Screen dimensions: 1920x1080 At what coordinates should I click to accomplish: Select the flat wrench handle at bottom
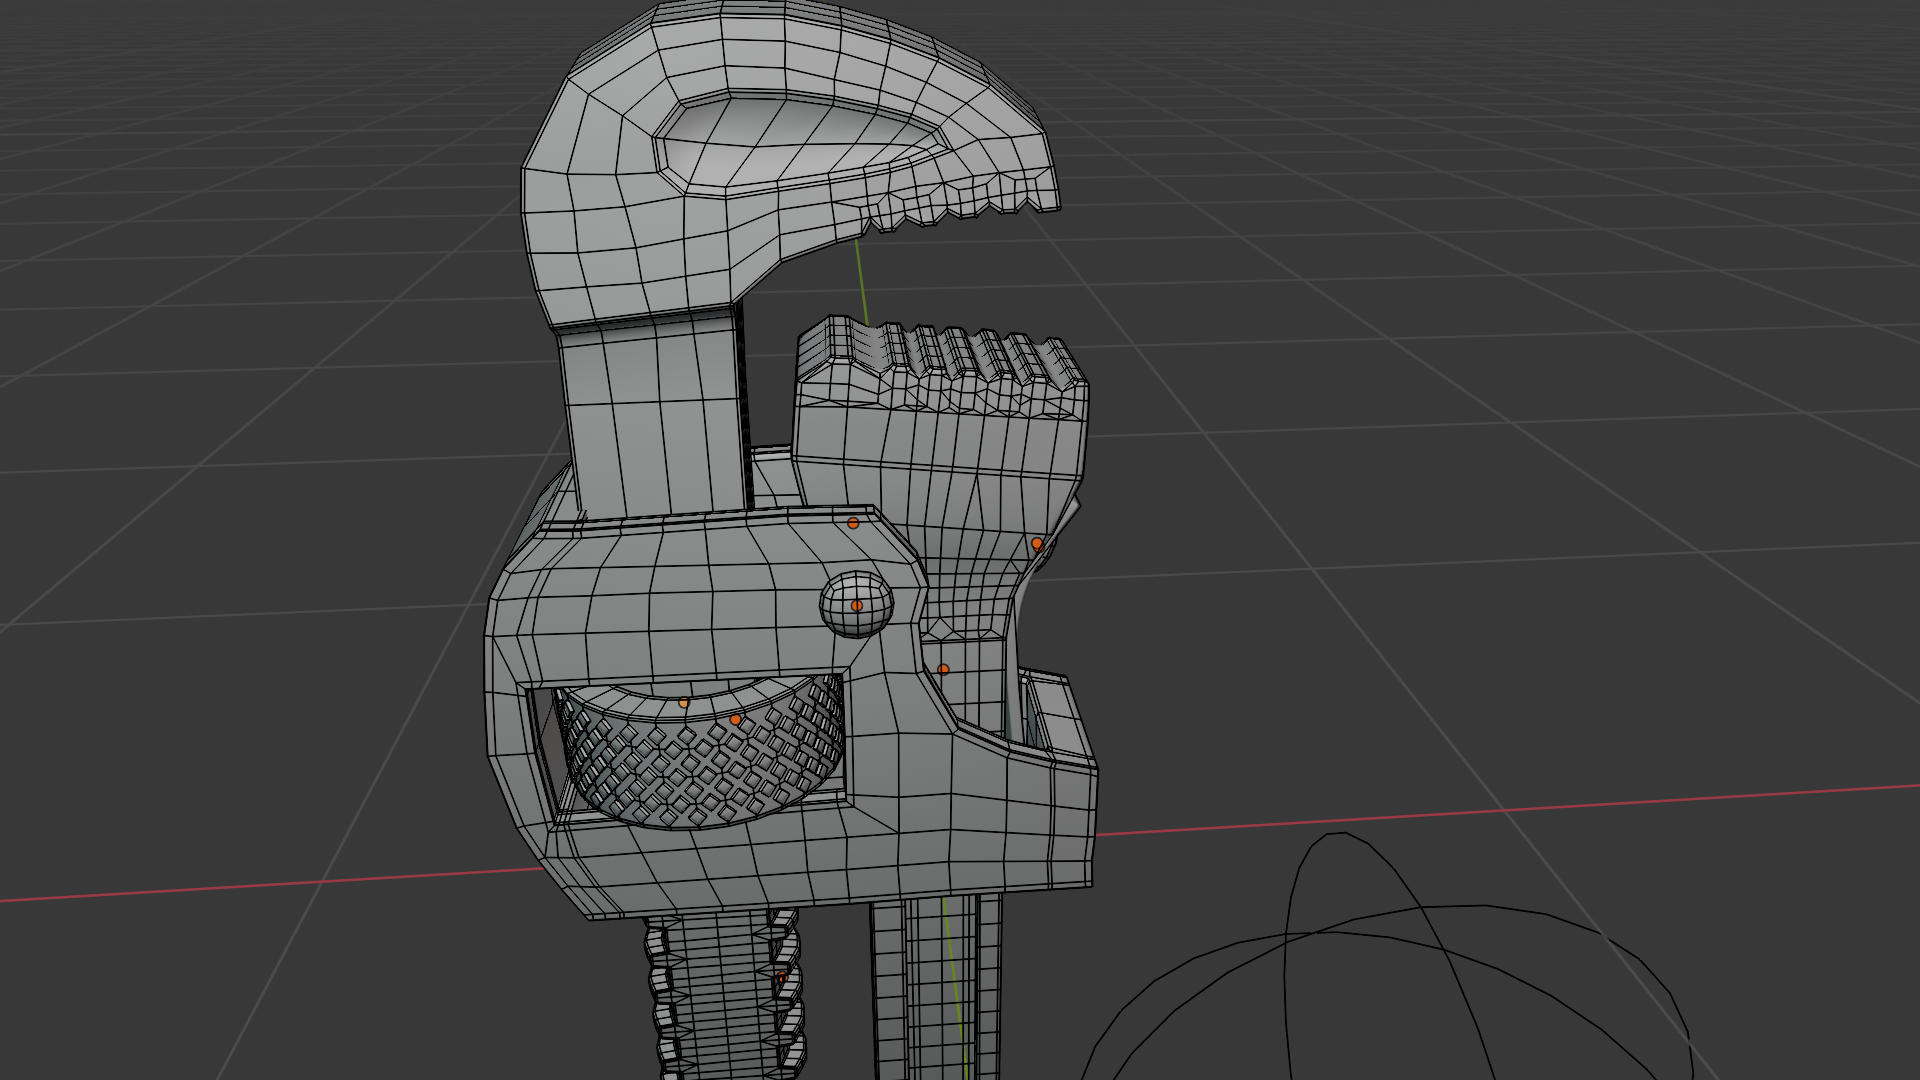tap(935, 988)
